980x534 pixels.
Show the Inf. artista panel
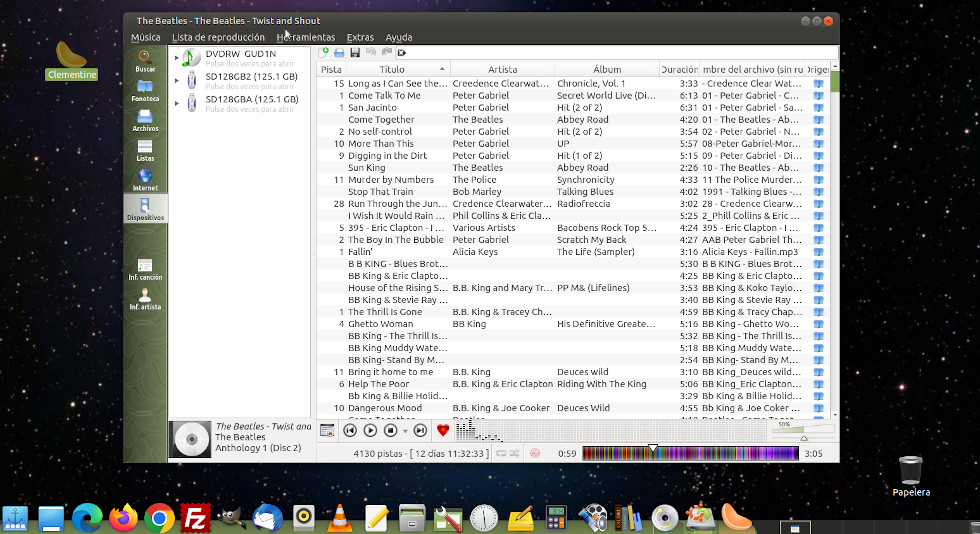tap(145, 299)
